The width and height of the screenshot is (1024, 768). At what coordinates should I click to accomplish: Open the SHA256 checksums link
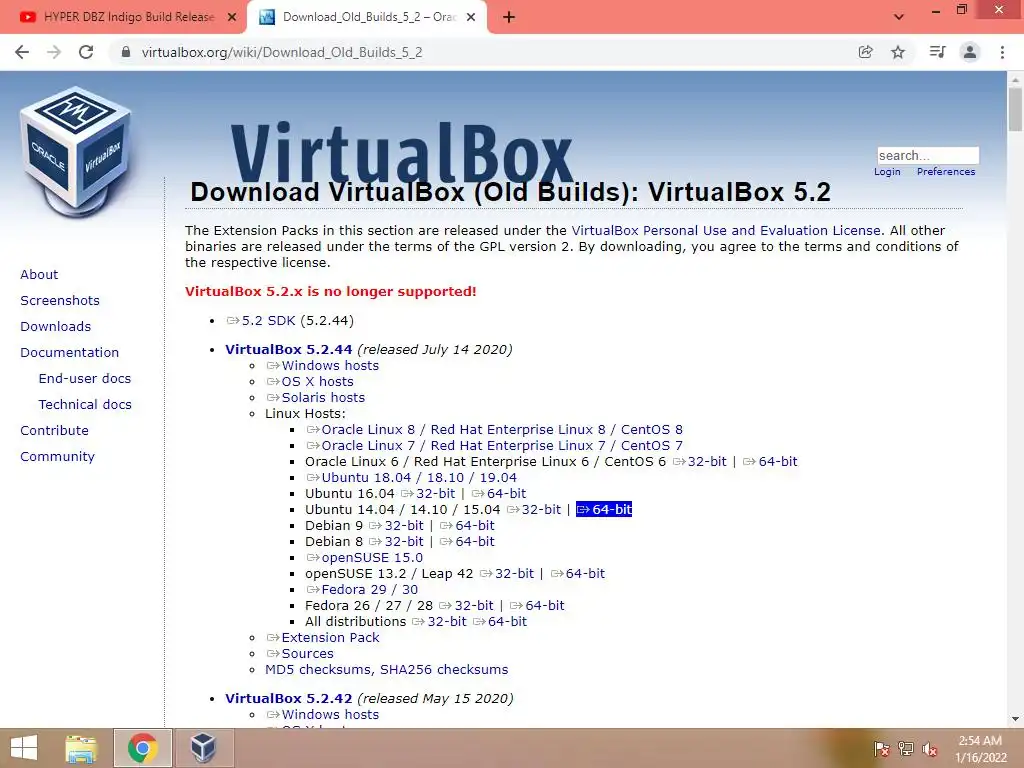tap(444, 670)
